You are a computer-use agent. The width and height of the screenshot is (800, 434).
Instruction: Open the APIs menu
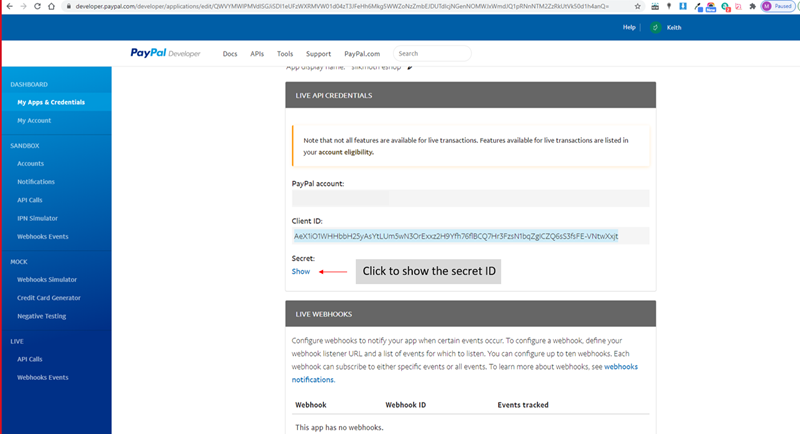click(x=257, y=53)
